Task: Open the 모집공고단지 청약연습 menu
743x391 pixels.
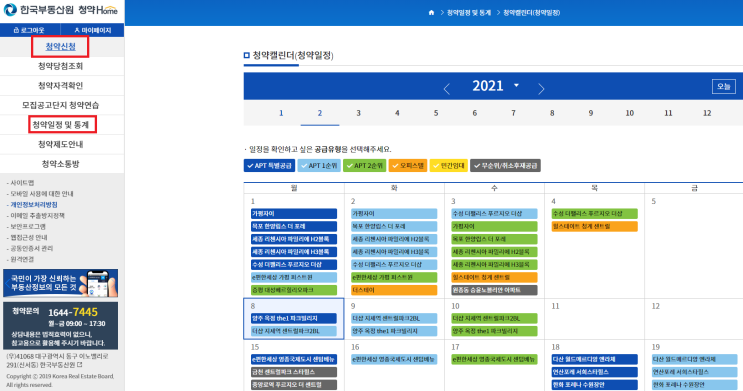Action: click(x=60, y=105)
